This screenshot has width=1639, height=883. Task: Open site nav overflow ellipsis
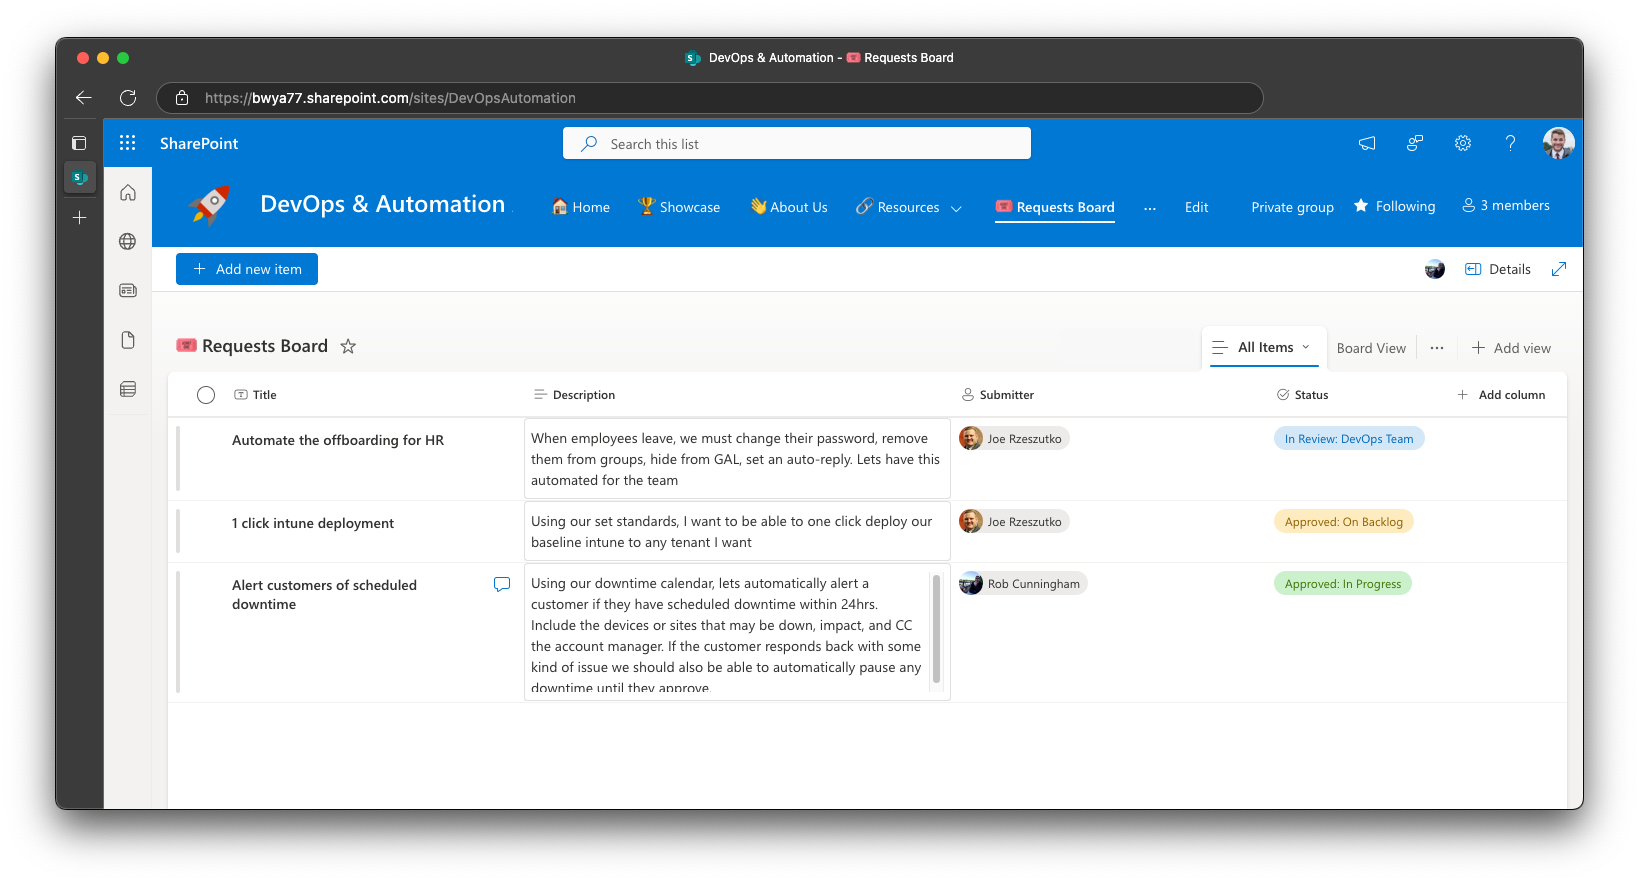[1150, 208]
